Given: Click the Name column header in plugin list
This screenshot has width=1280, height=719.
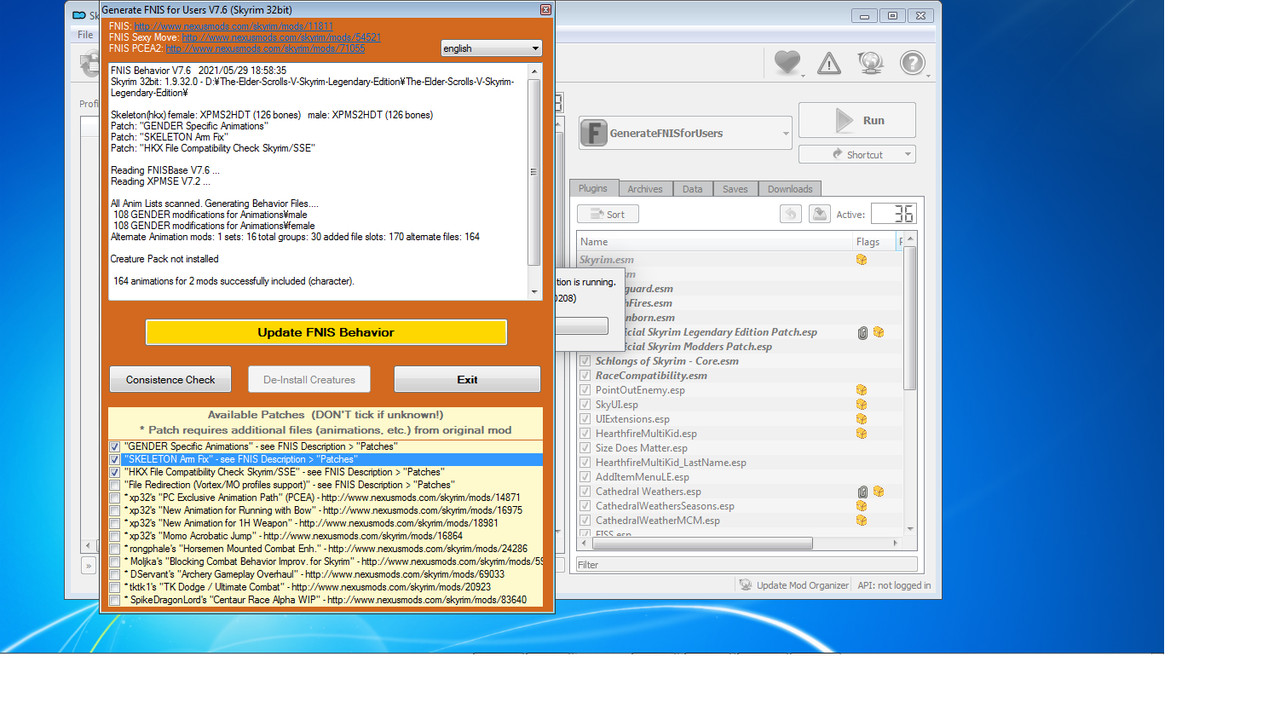Looking at the screenshot, I should click(x=715, y=242).
